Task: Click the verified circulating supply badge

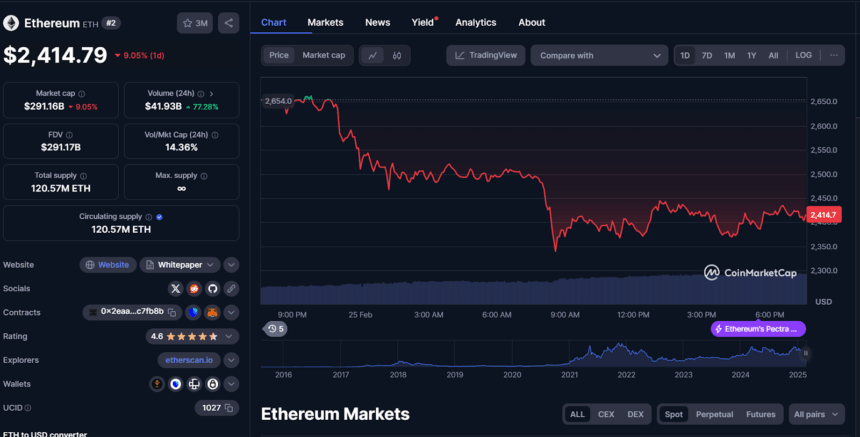Action: [x=160, y=217]
